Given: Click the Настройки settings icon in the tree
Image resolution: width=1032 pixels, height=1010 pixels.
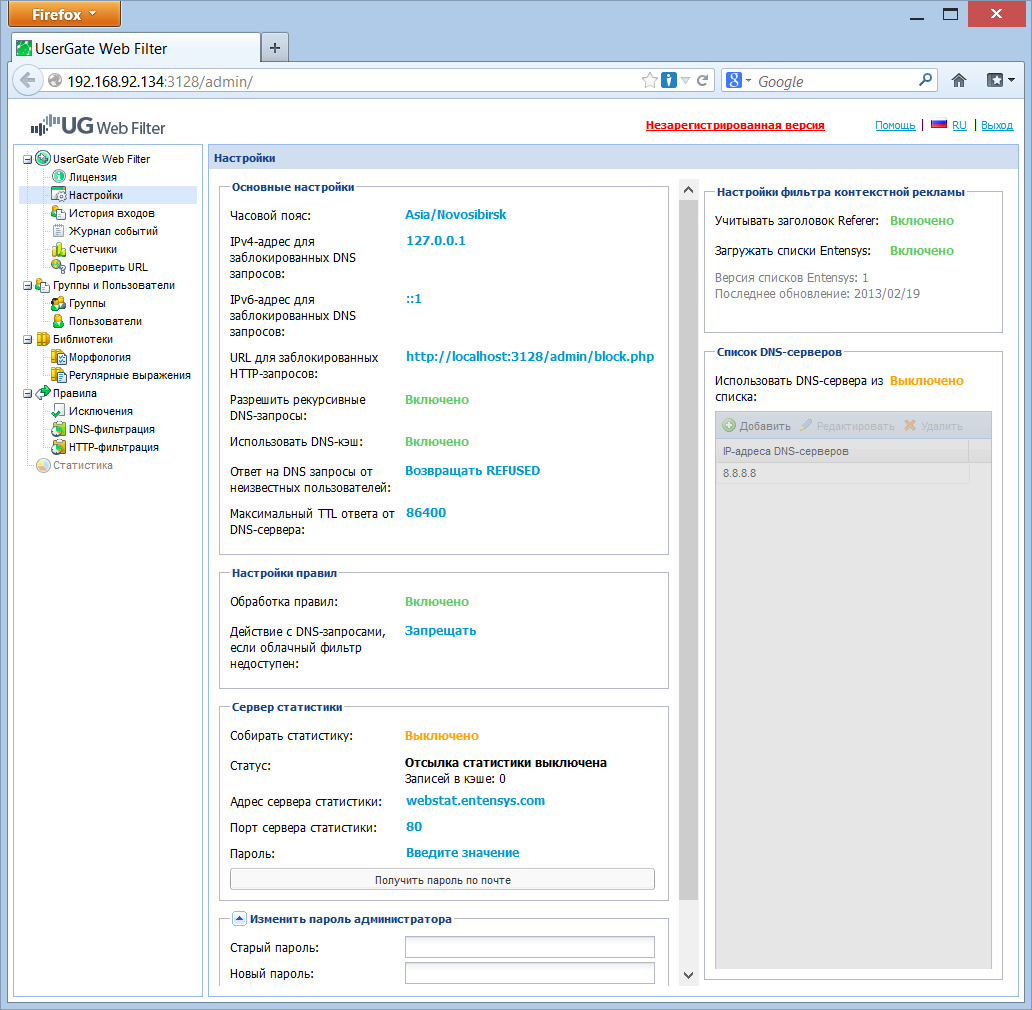Looking at the screenshot, I should (59, 194).
